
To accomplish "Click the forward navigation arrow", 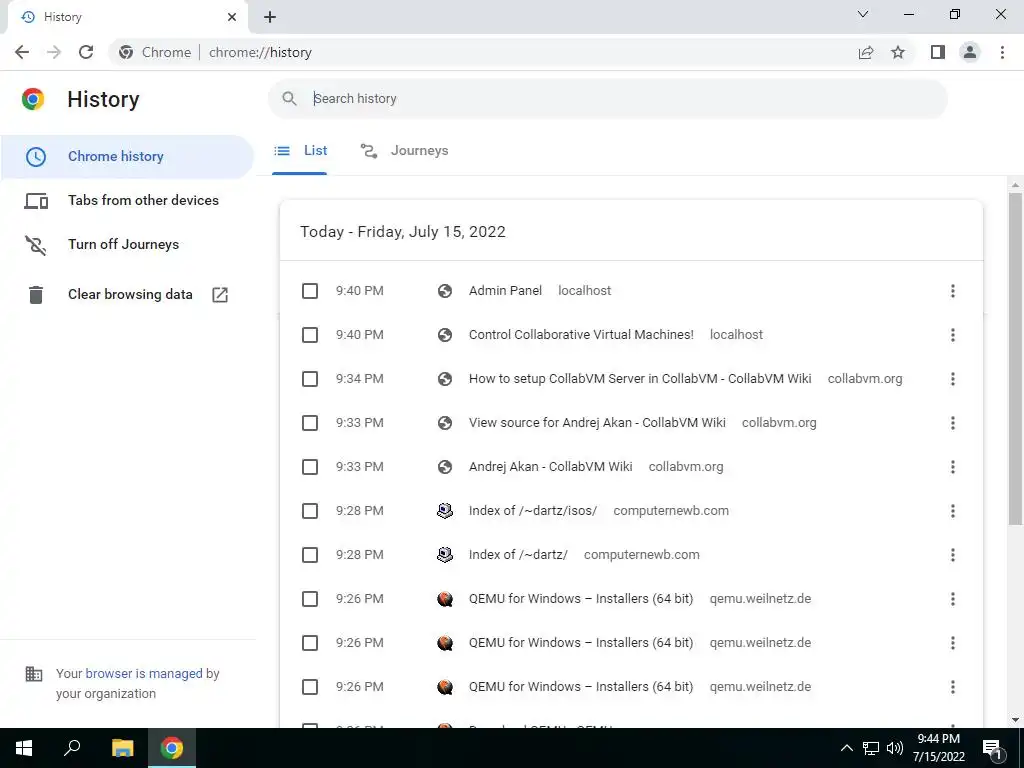I will coord(54,52).
